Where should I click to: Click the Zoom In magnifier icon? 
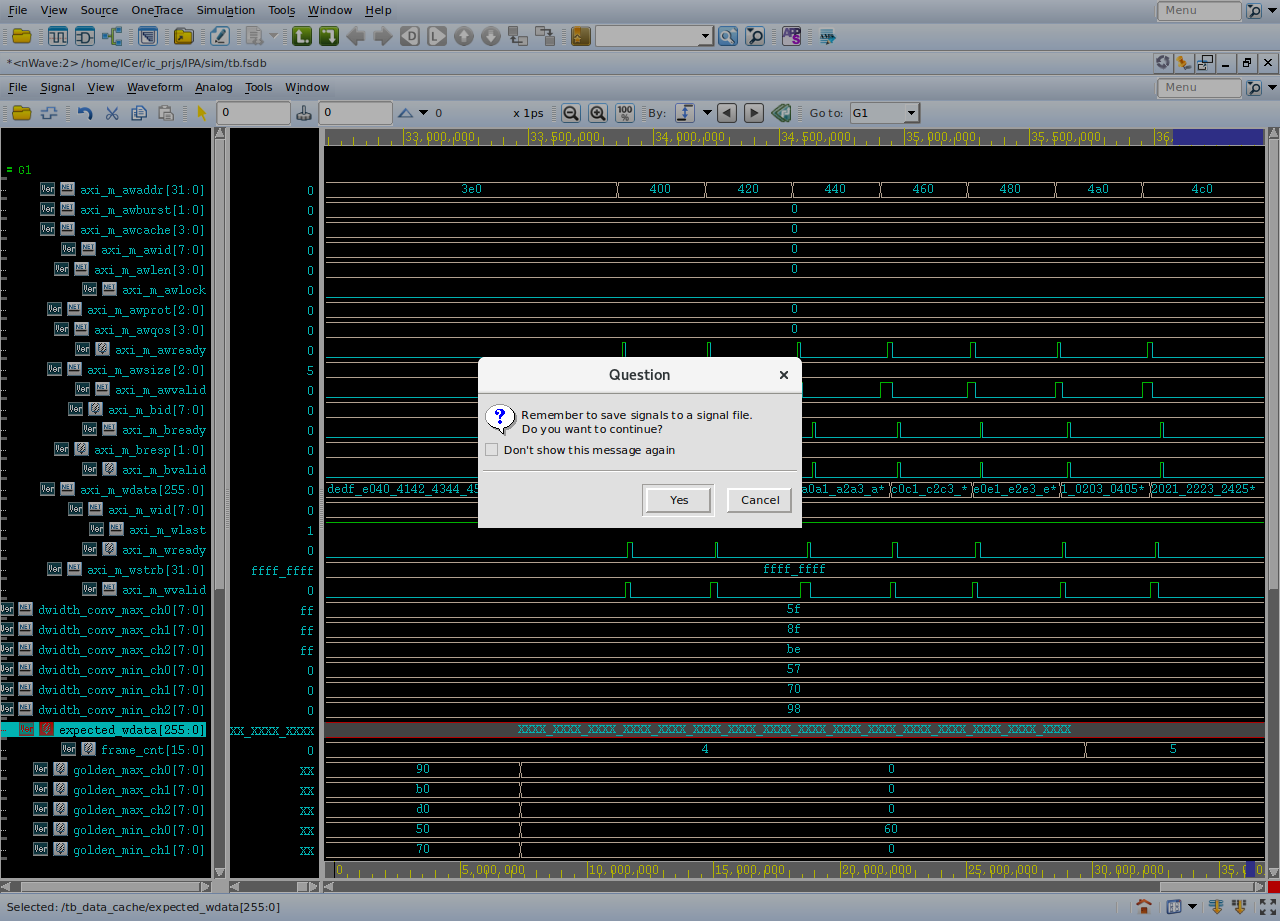pyautogui.click(x=598, y=113)
